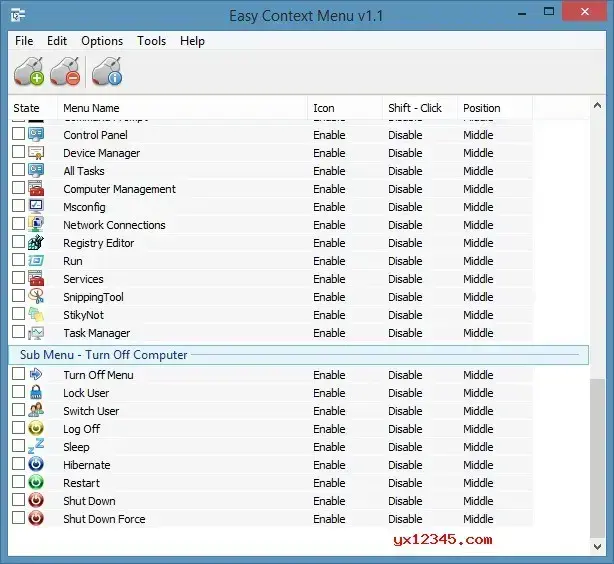Click the Disable shift-click value for Services
The width and height of the screenshot is (614, 564).
(405, 279)
